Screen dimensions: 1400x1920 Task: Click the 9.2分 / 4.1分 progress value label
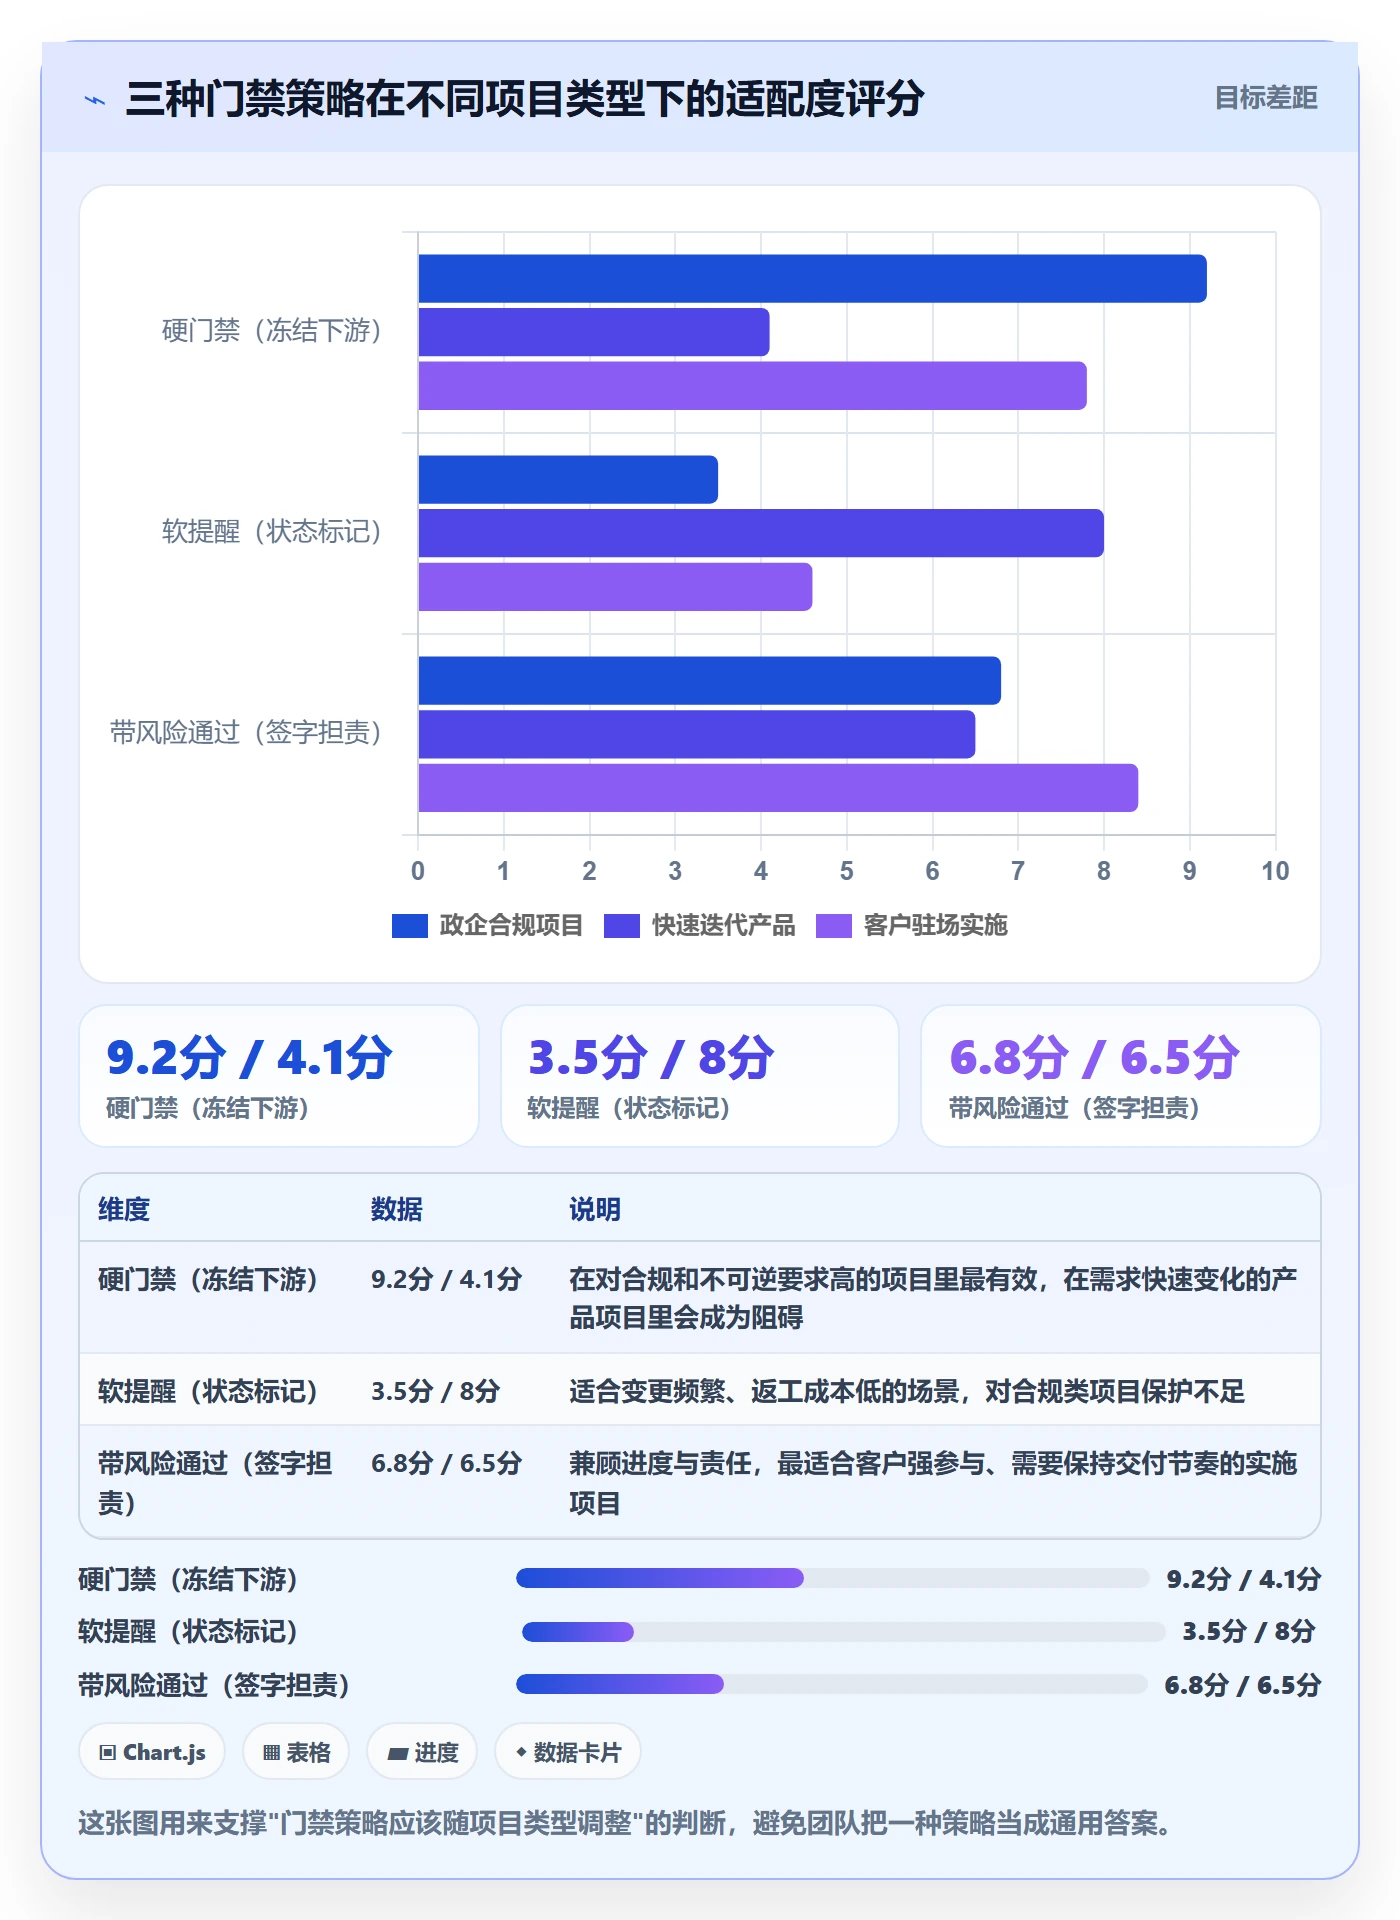1243,1579
